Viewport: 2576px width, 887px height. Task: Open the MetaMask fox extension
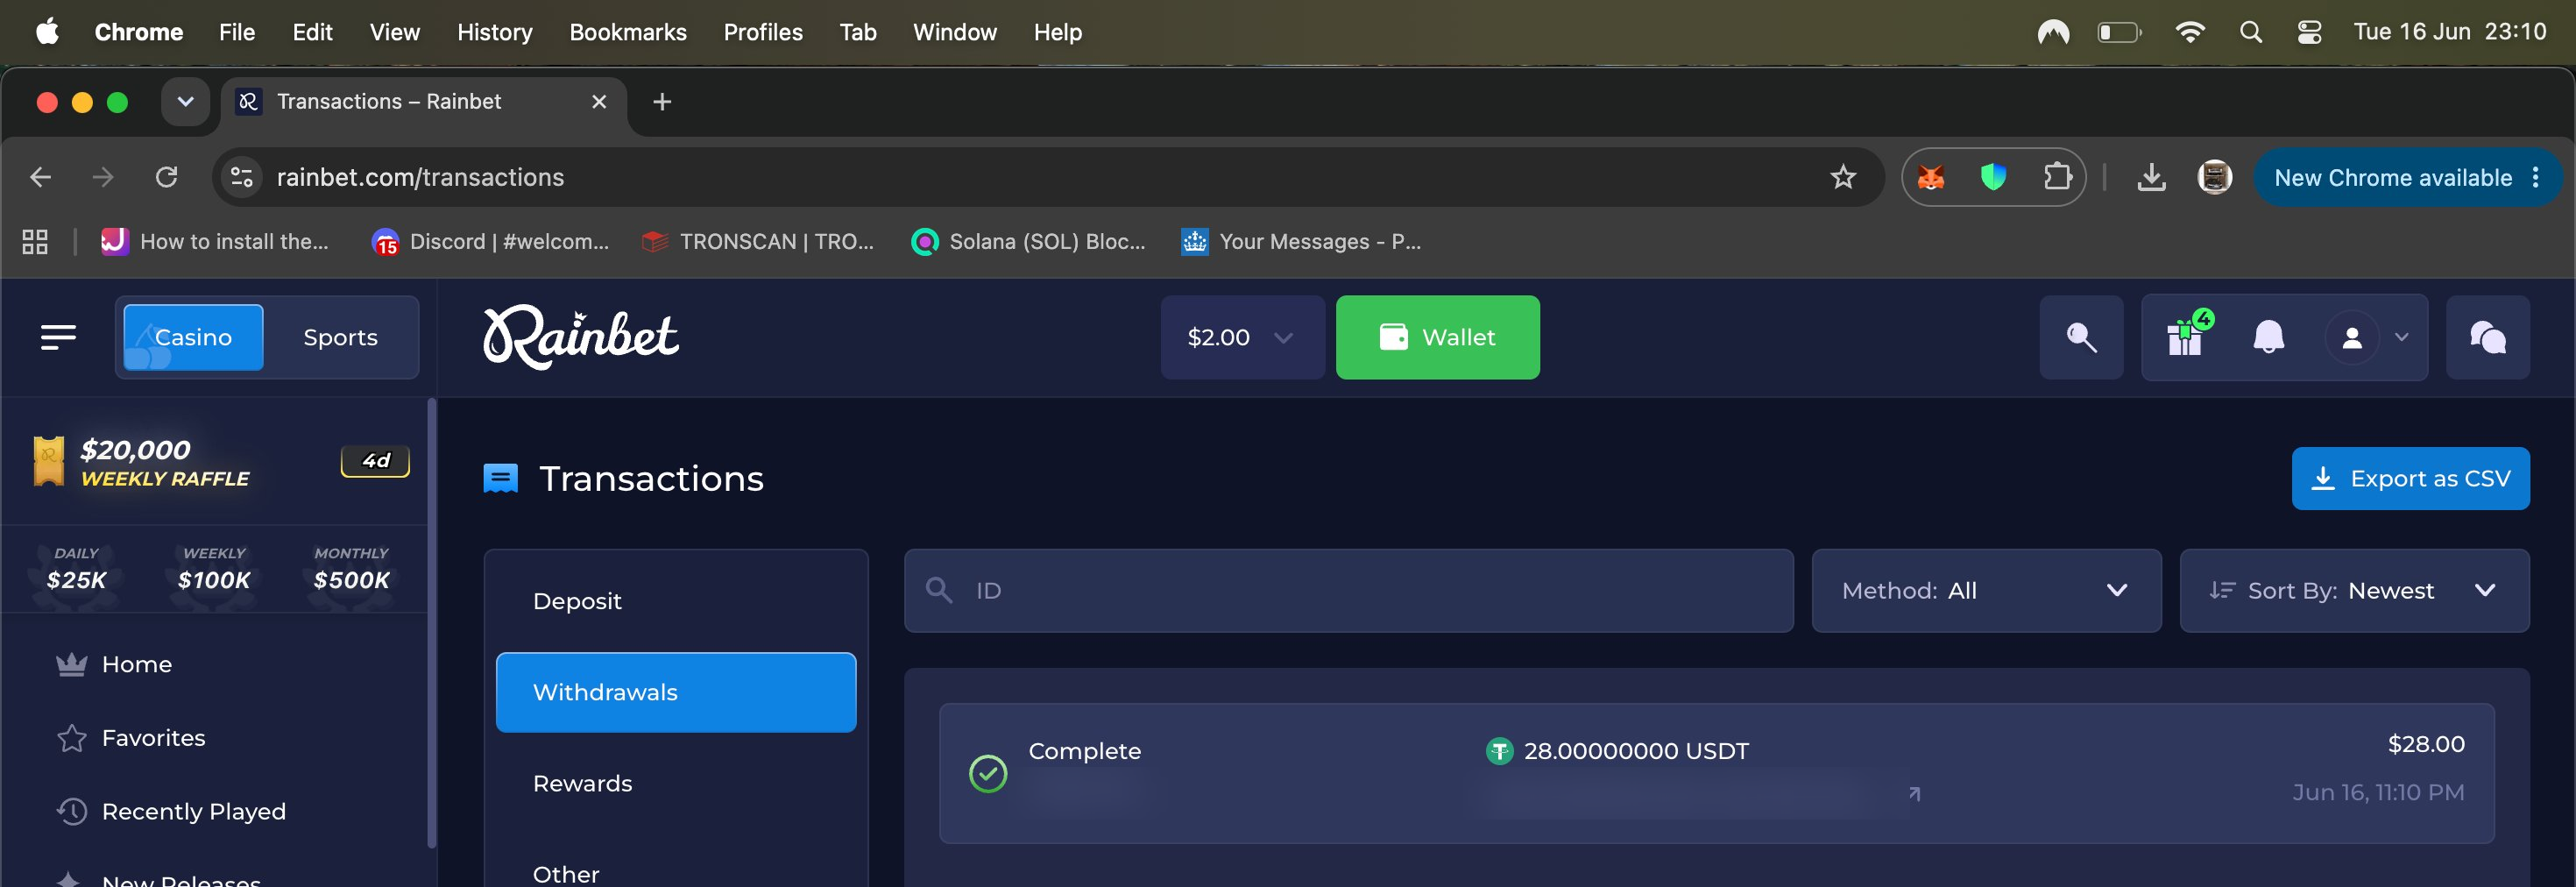pyautogui.click(x=1931, y=177)
